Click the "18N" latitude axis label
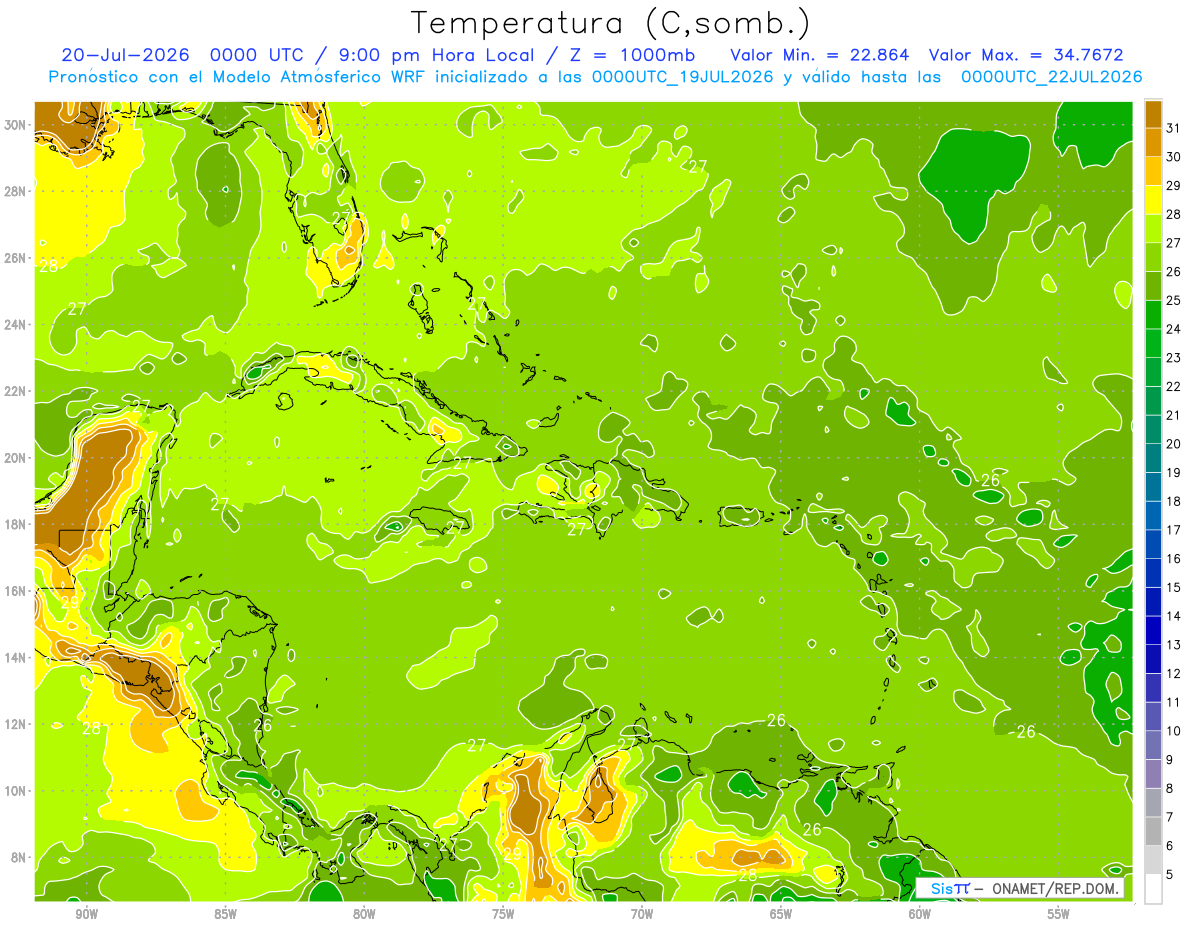The height and width of the screenshot is (927, 1200). pyautogui.click(x=15, y=524)
